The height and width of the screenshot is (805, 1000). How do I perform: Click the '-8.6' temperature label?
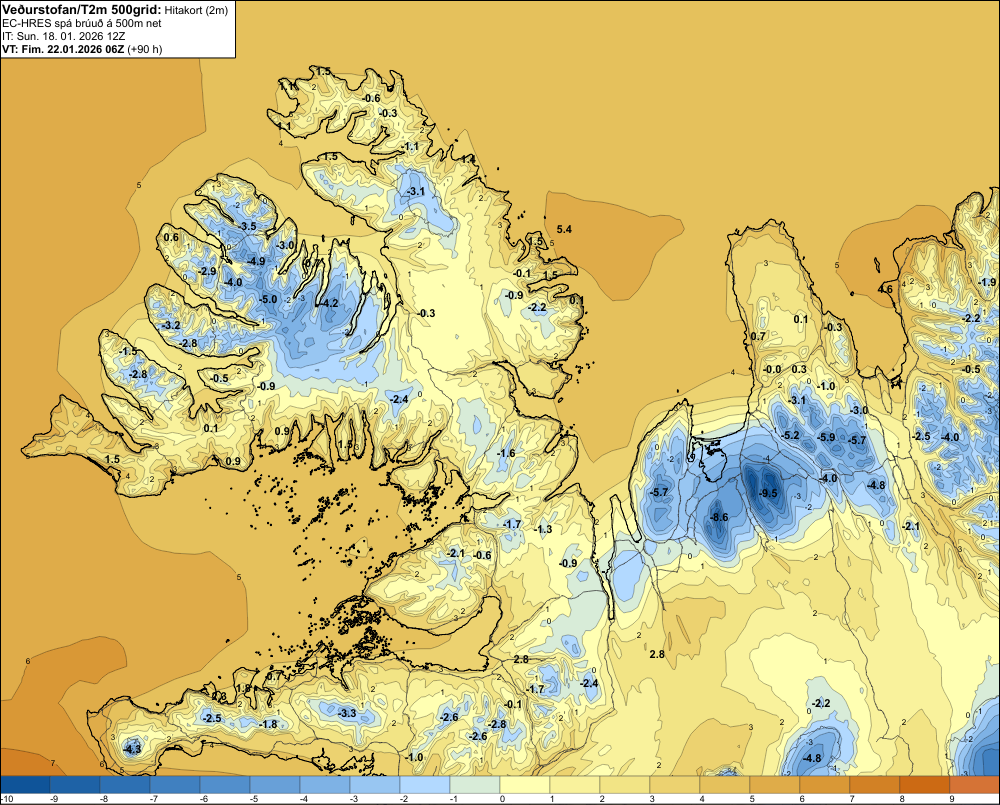(719, 517)
